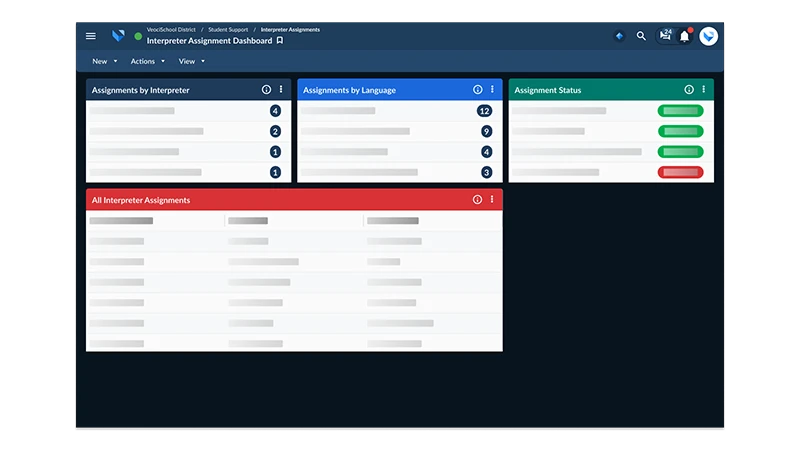Open the messages icon with 24 badge
Image resolution: width=800 pixels, height=450 pixels.
tap(665, 35)
